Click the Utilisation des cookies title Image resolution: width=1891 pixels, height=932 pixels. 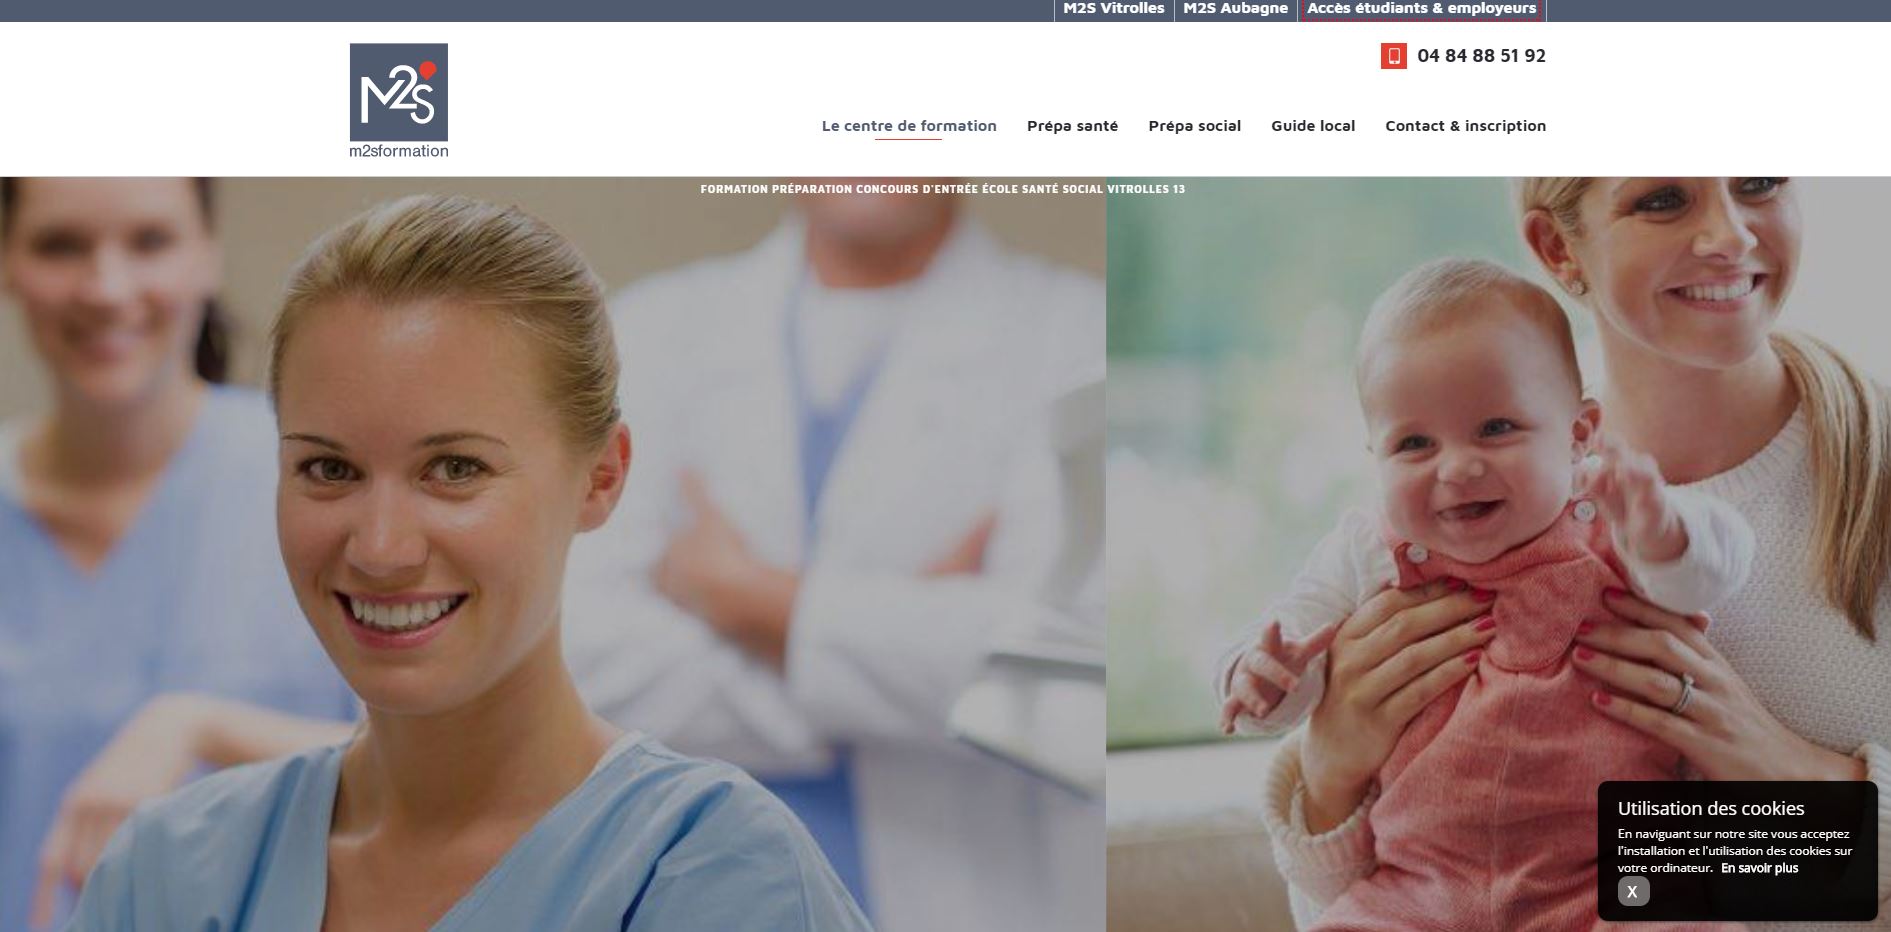point(1710,808)
